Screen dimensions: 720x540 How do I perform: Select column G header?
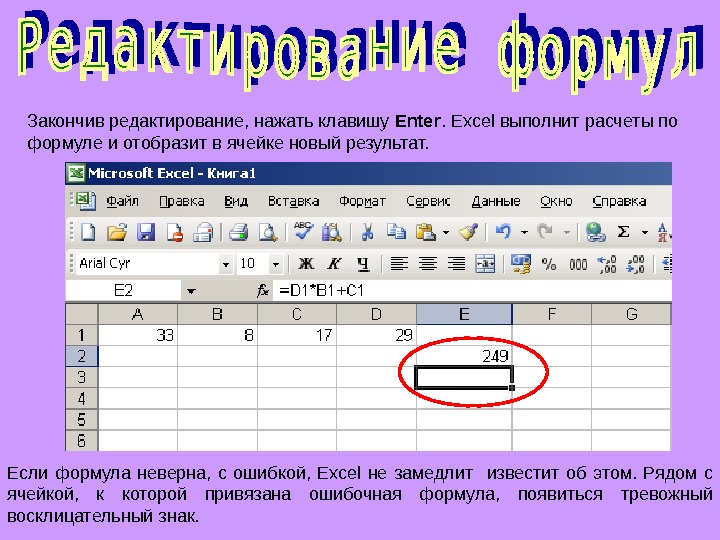[631, 314]
